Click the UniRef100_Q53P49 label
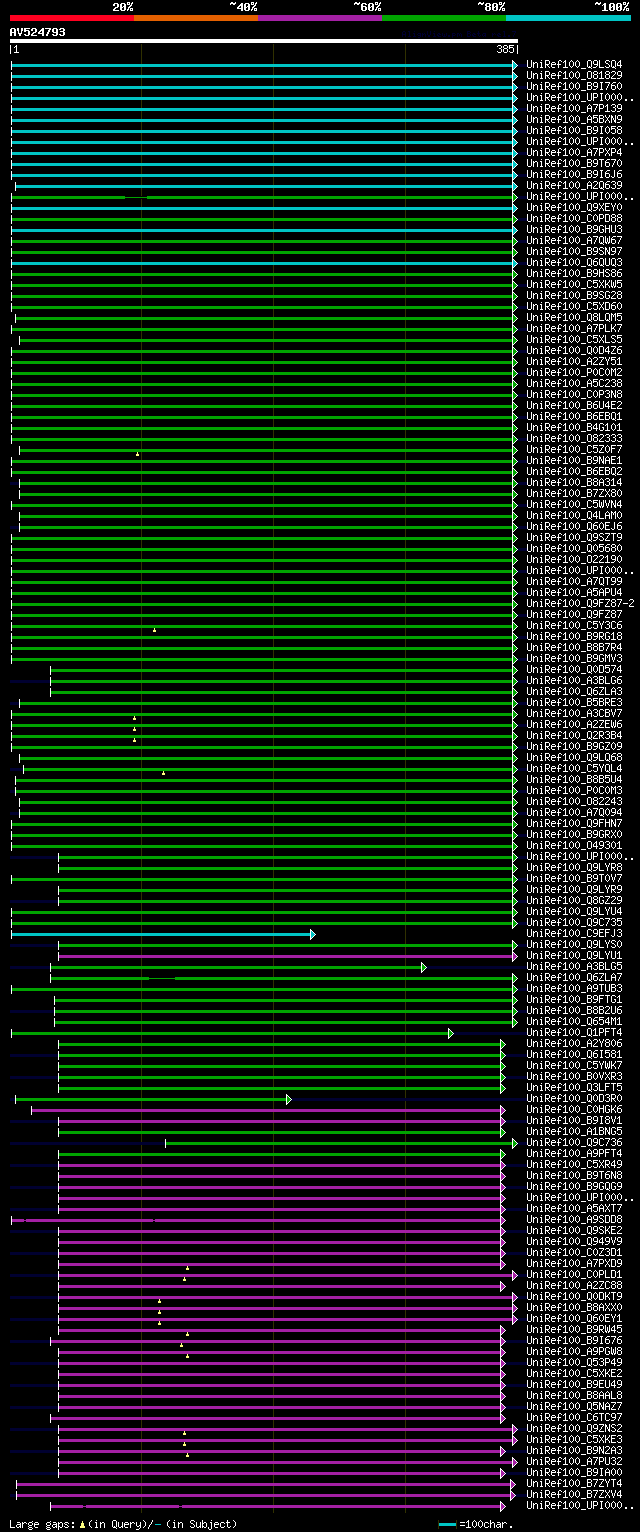Screen dimensions: 640x1532 pos(574,1362)
